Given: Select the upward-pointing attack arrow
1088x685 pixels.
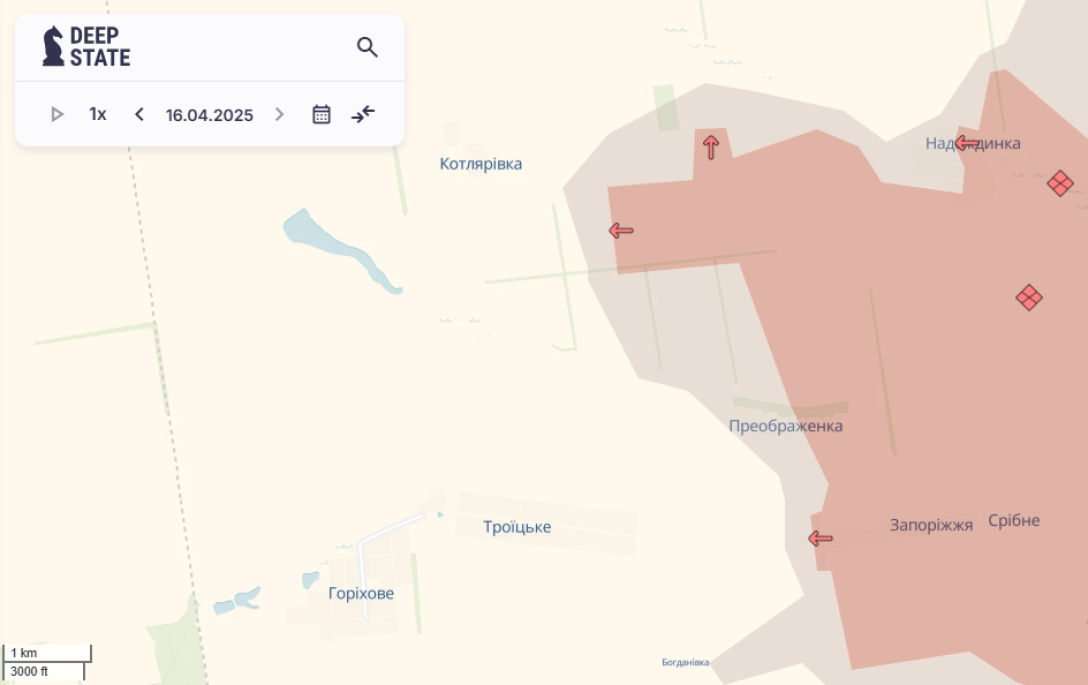Looking at the screenshot, I should [x=711, y=147].
